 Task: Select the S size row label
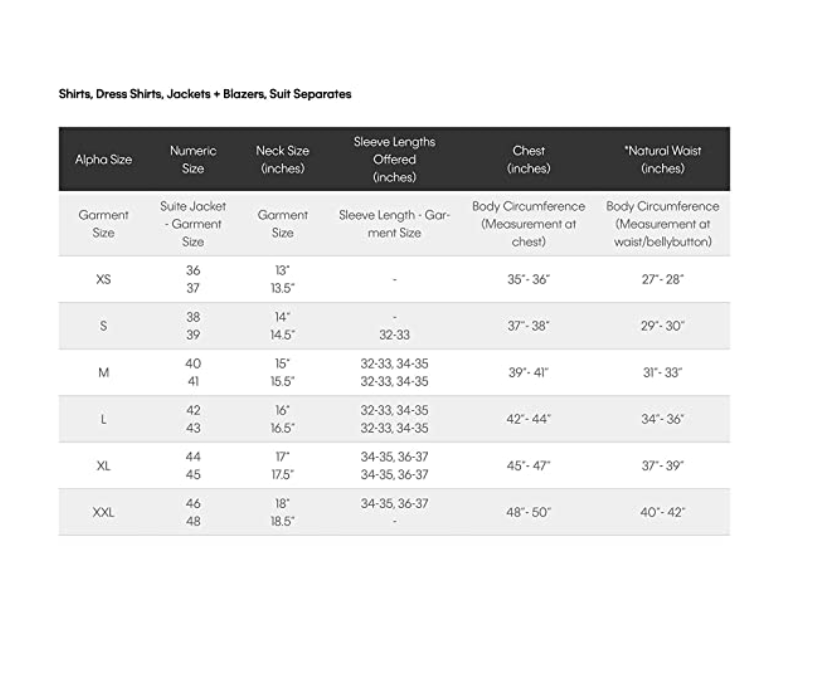tap(103, 326)
